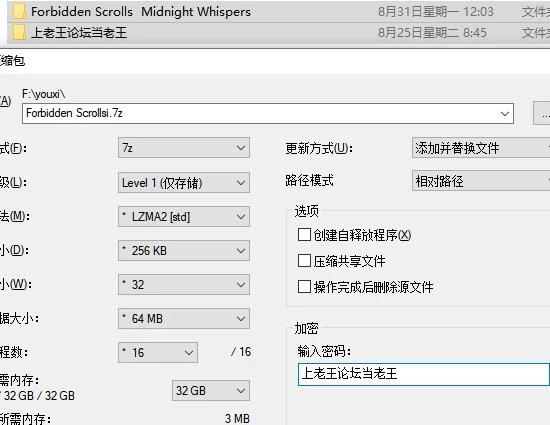Enable 创建自释放程序(X) checkbox
This screenshot has height=425, width=550.
pyautogui.click(x=304, y=235)
